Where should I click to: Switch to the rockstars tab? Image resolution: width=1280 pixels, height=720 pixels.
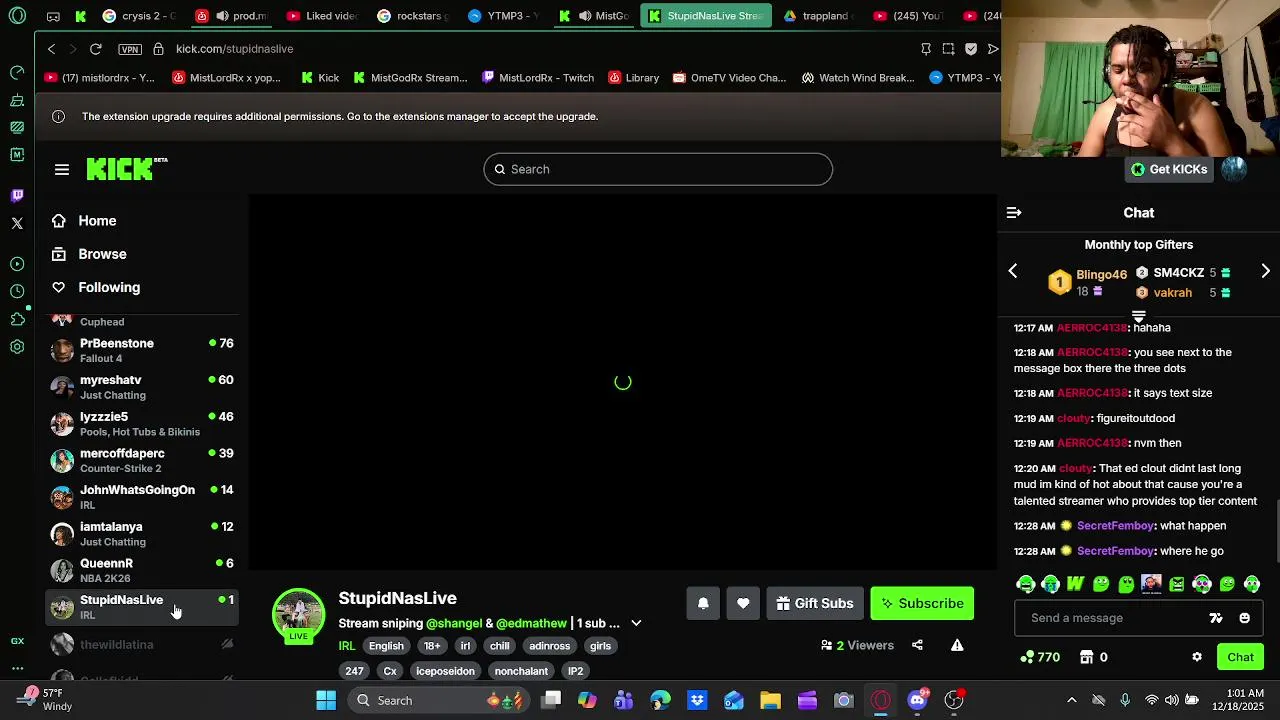(413, 16)
